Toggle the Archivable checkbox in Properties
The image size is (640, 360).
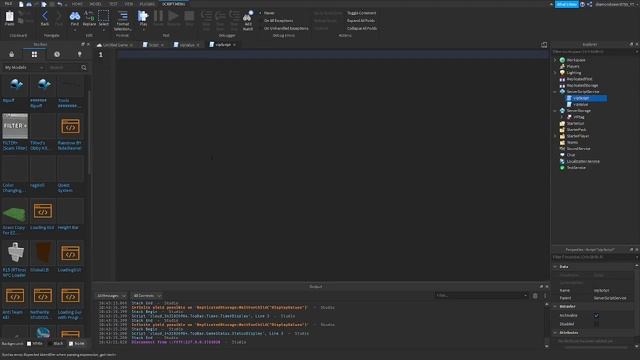(596, 316)
